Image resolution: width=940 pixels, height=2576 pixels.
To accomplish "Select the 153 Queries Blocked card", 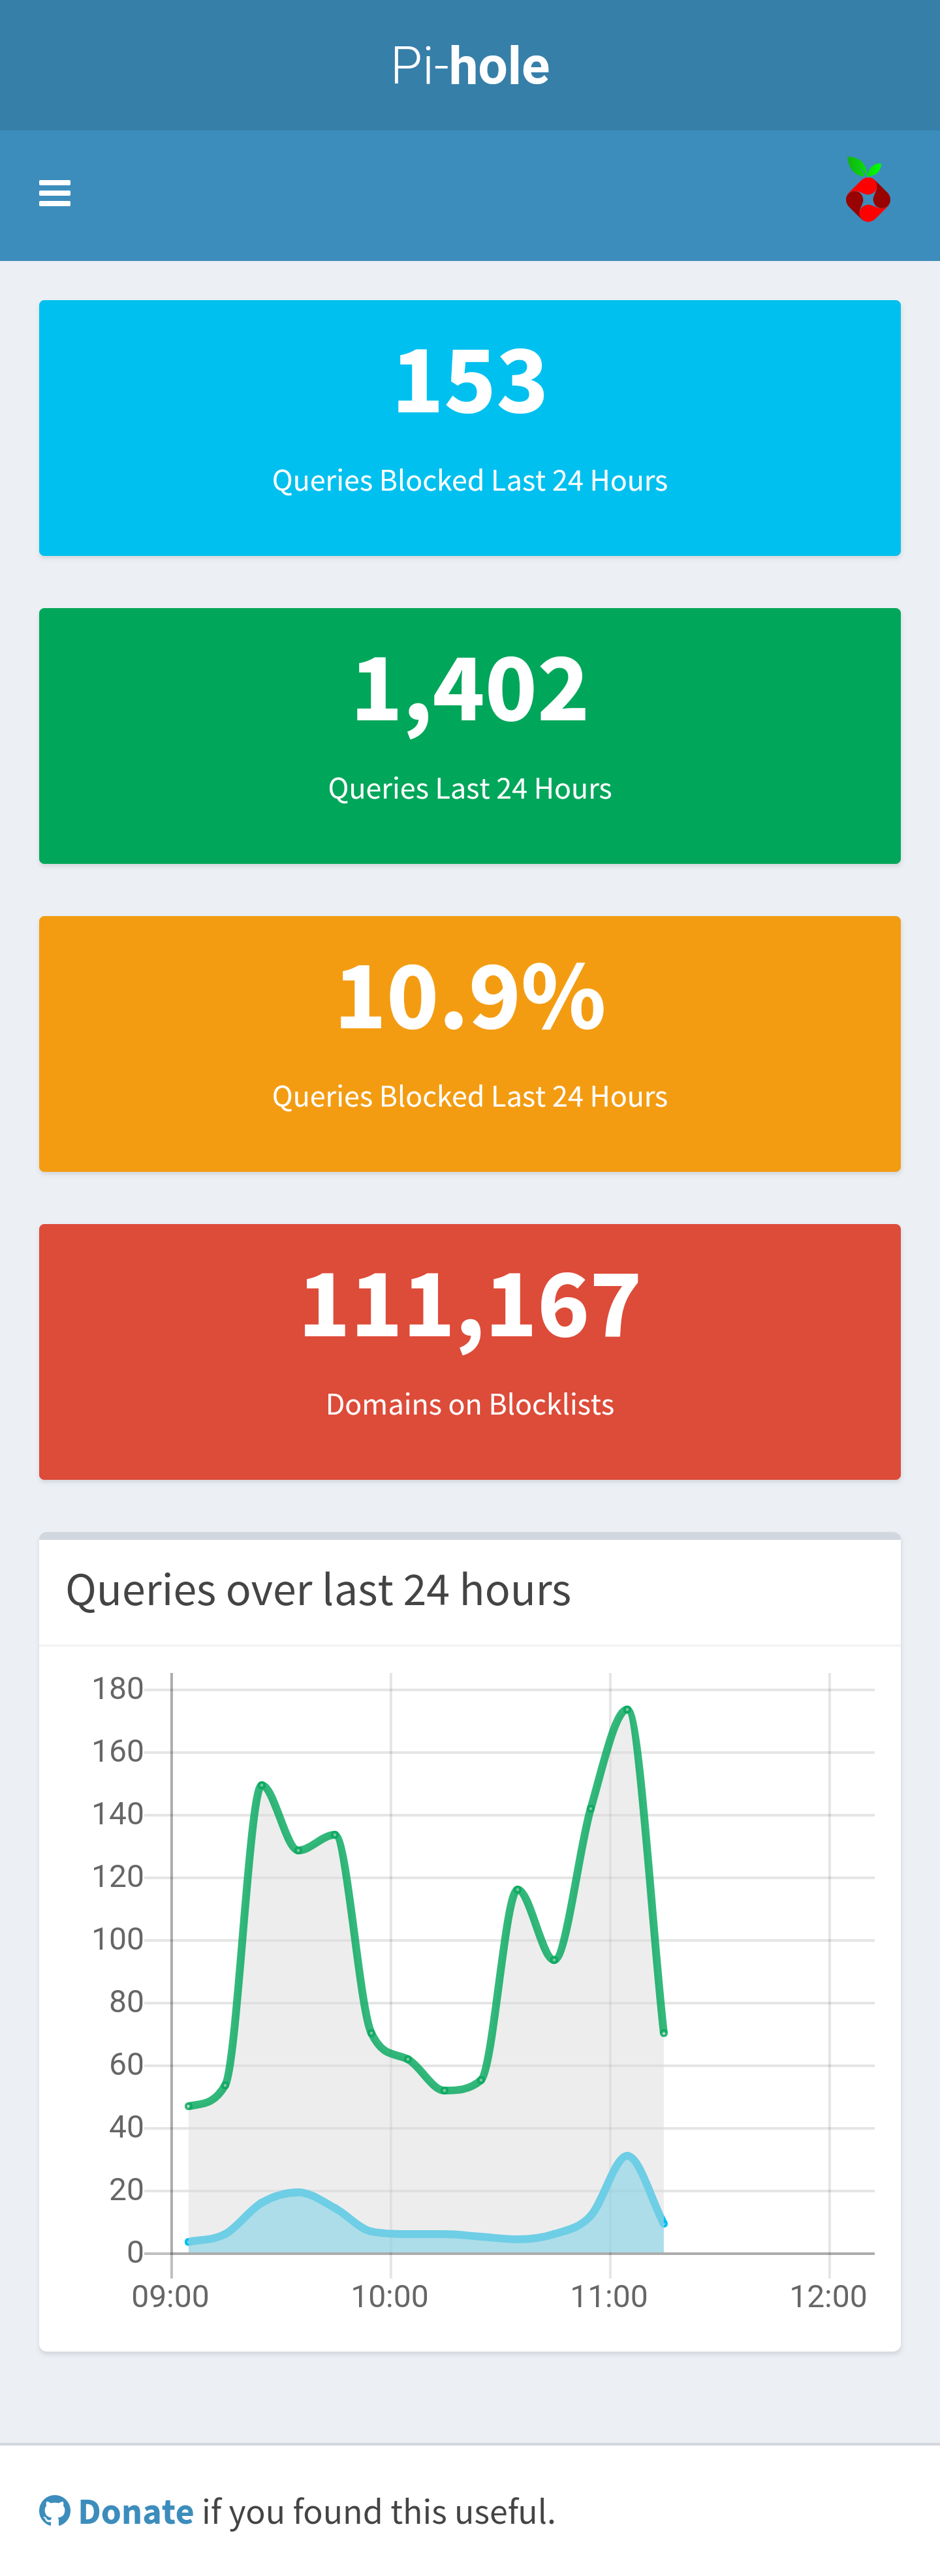I will (470, 428).
